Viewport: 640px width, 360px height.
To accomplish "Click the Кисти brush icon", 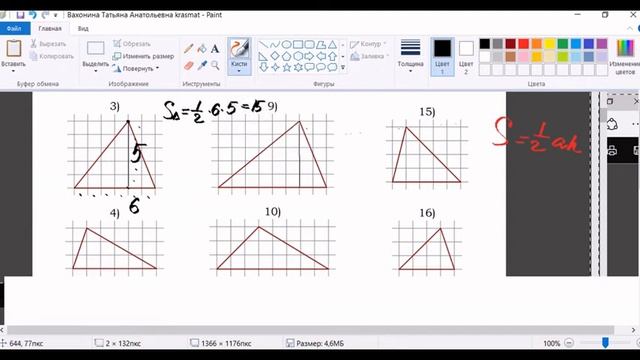I will tap(239, 49).
